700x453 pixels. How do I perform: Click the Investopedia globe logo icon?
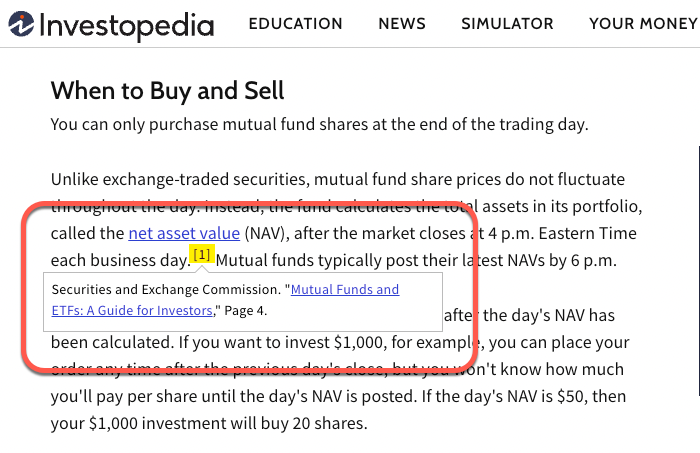click(21, 24)
